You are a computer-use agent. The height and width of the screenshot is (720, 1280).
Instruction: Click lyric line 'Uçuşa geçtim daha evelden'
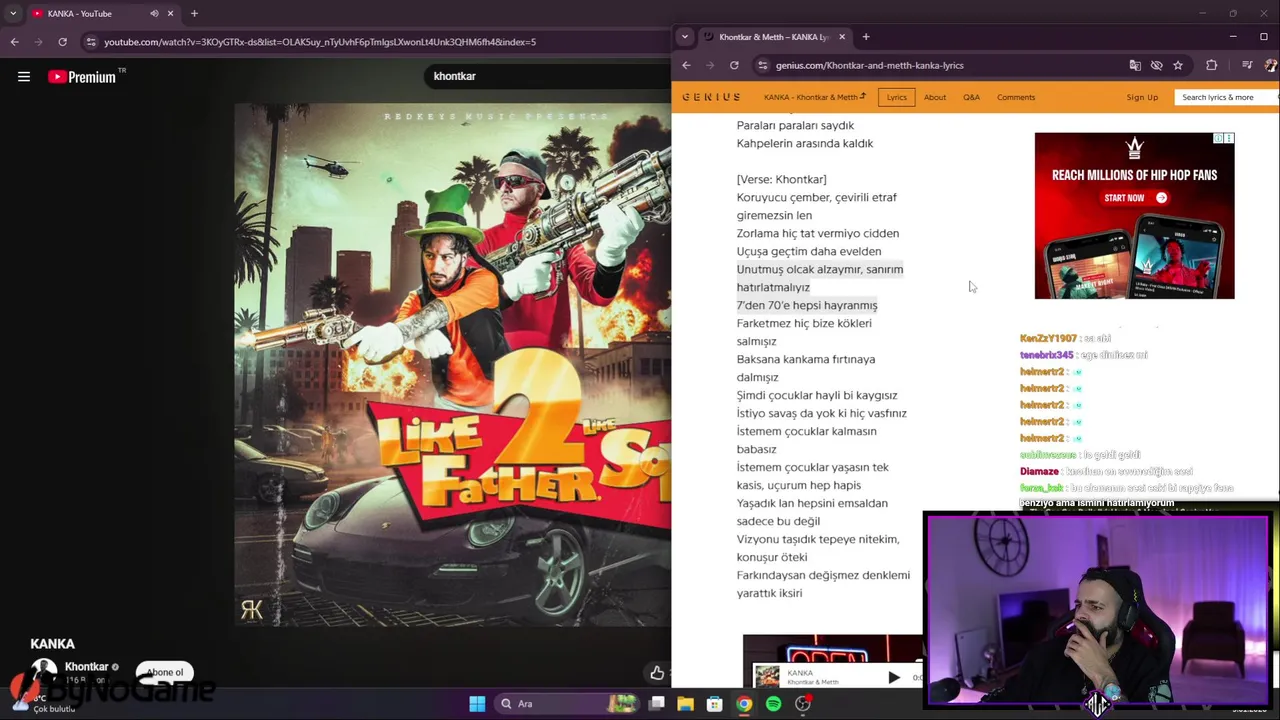(809, 251)
